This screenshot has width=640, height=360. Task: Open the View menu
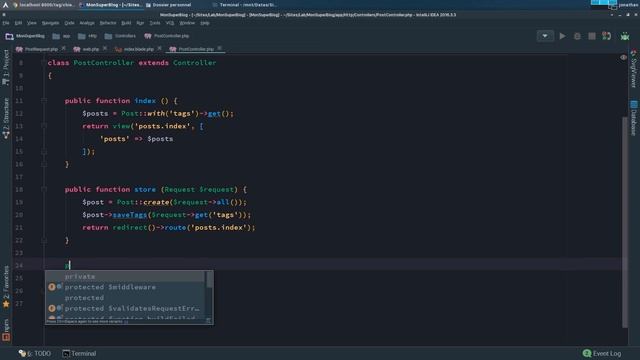coord(32,23)
